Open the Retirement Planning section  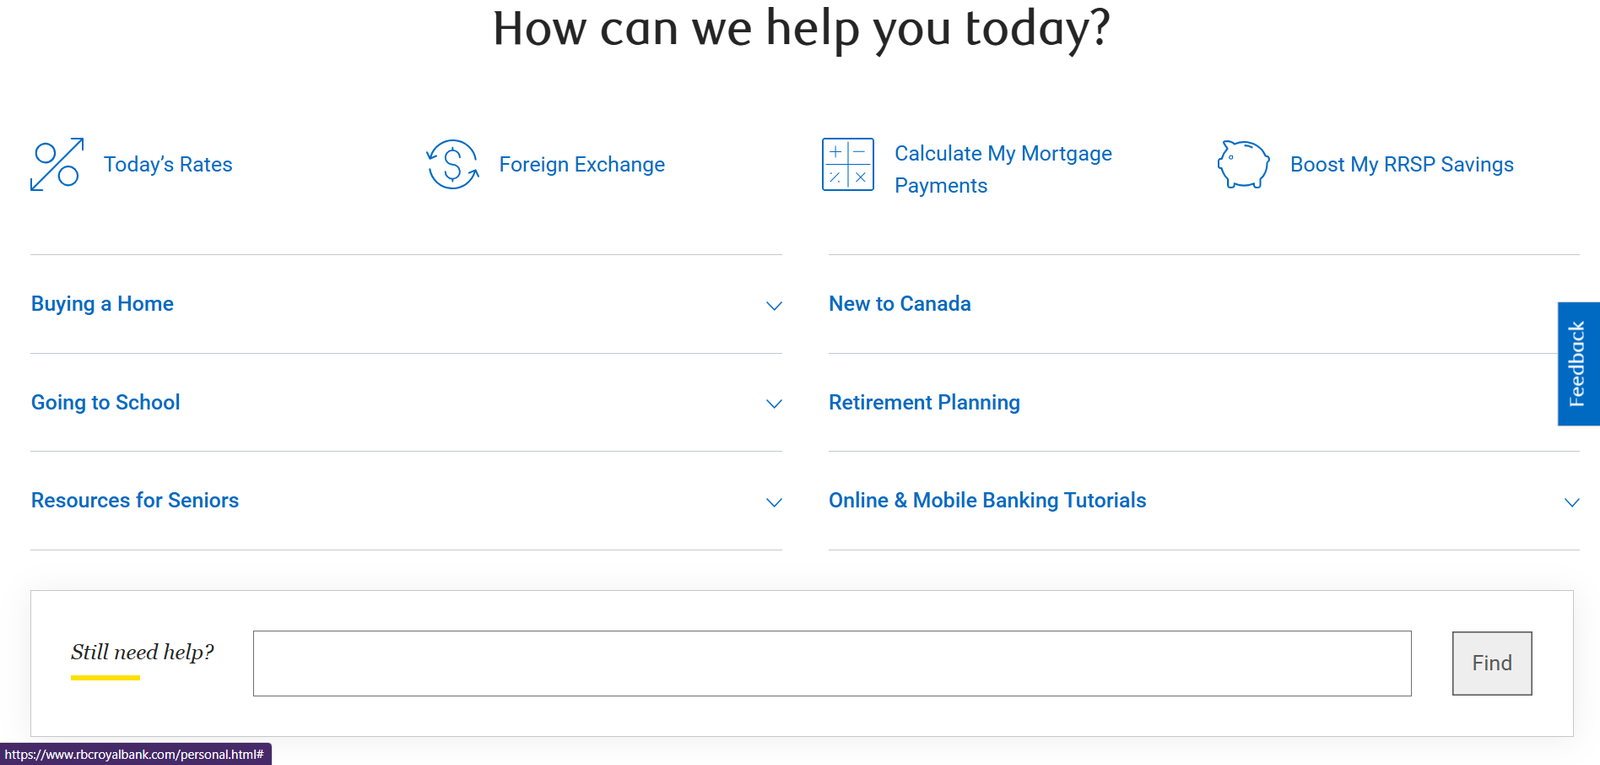coord(925,402)
